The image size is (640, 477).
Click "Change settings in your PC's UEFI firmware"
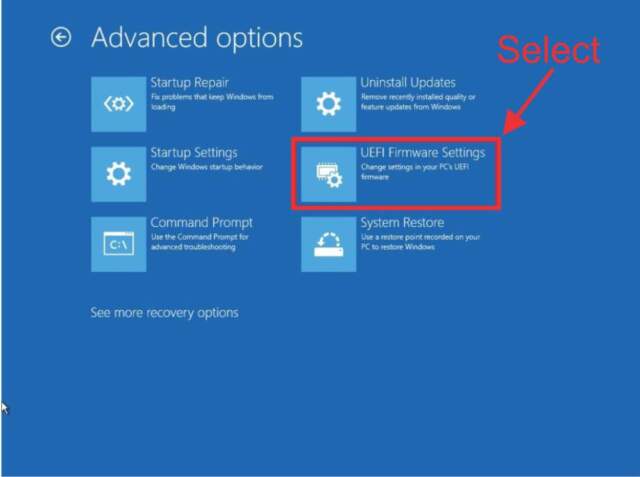click(x=415, y=172)
